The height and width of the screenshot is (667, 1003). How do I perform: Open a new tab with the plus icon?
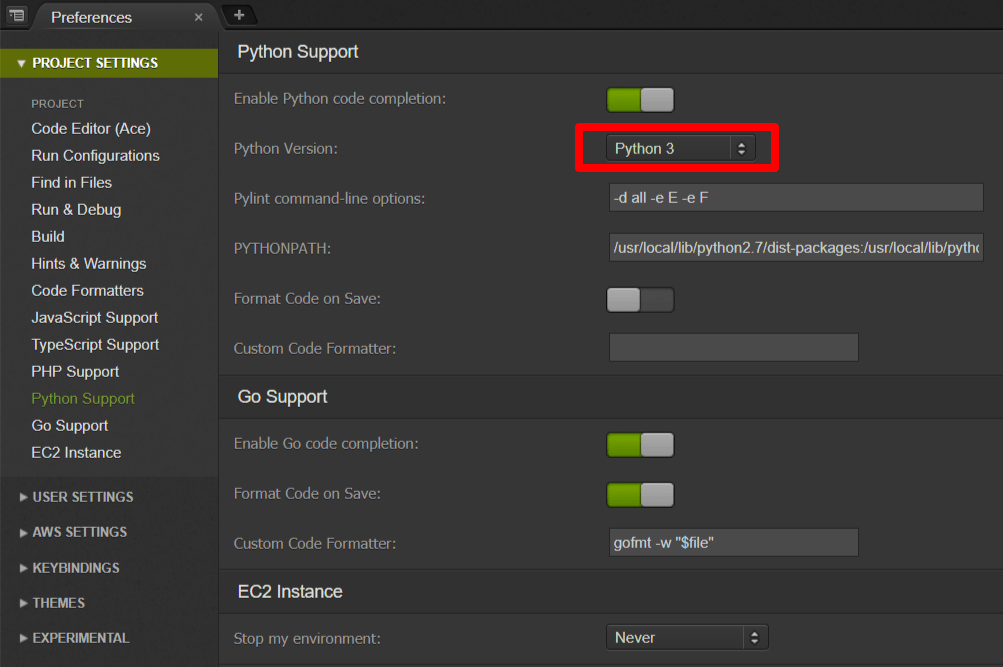[x=238, y=16]
